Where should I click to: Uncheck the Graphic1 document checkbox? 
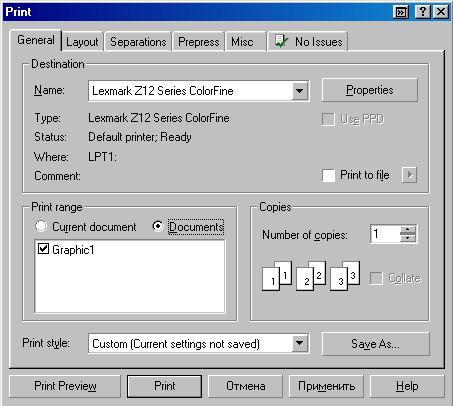click(43, 249)
